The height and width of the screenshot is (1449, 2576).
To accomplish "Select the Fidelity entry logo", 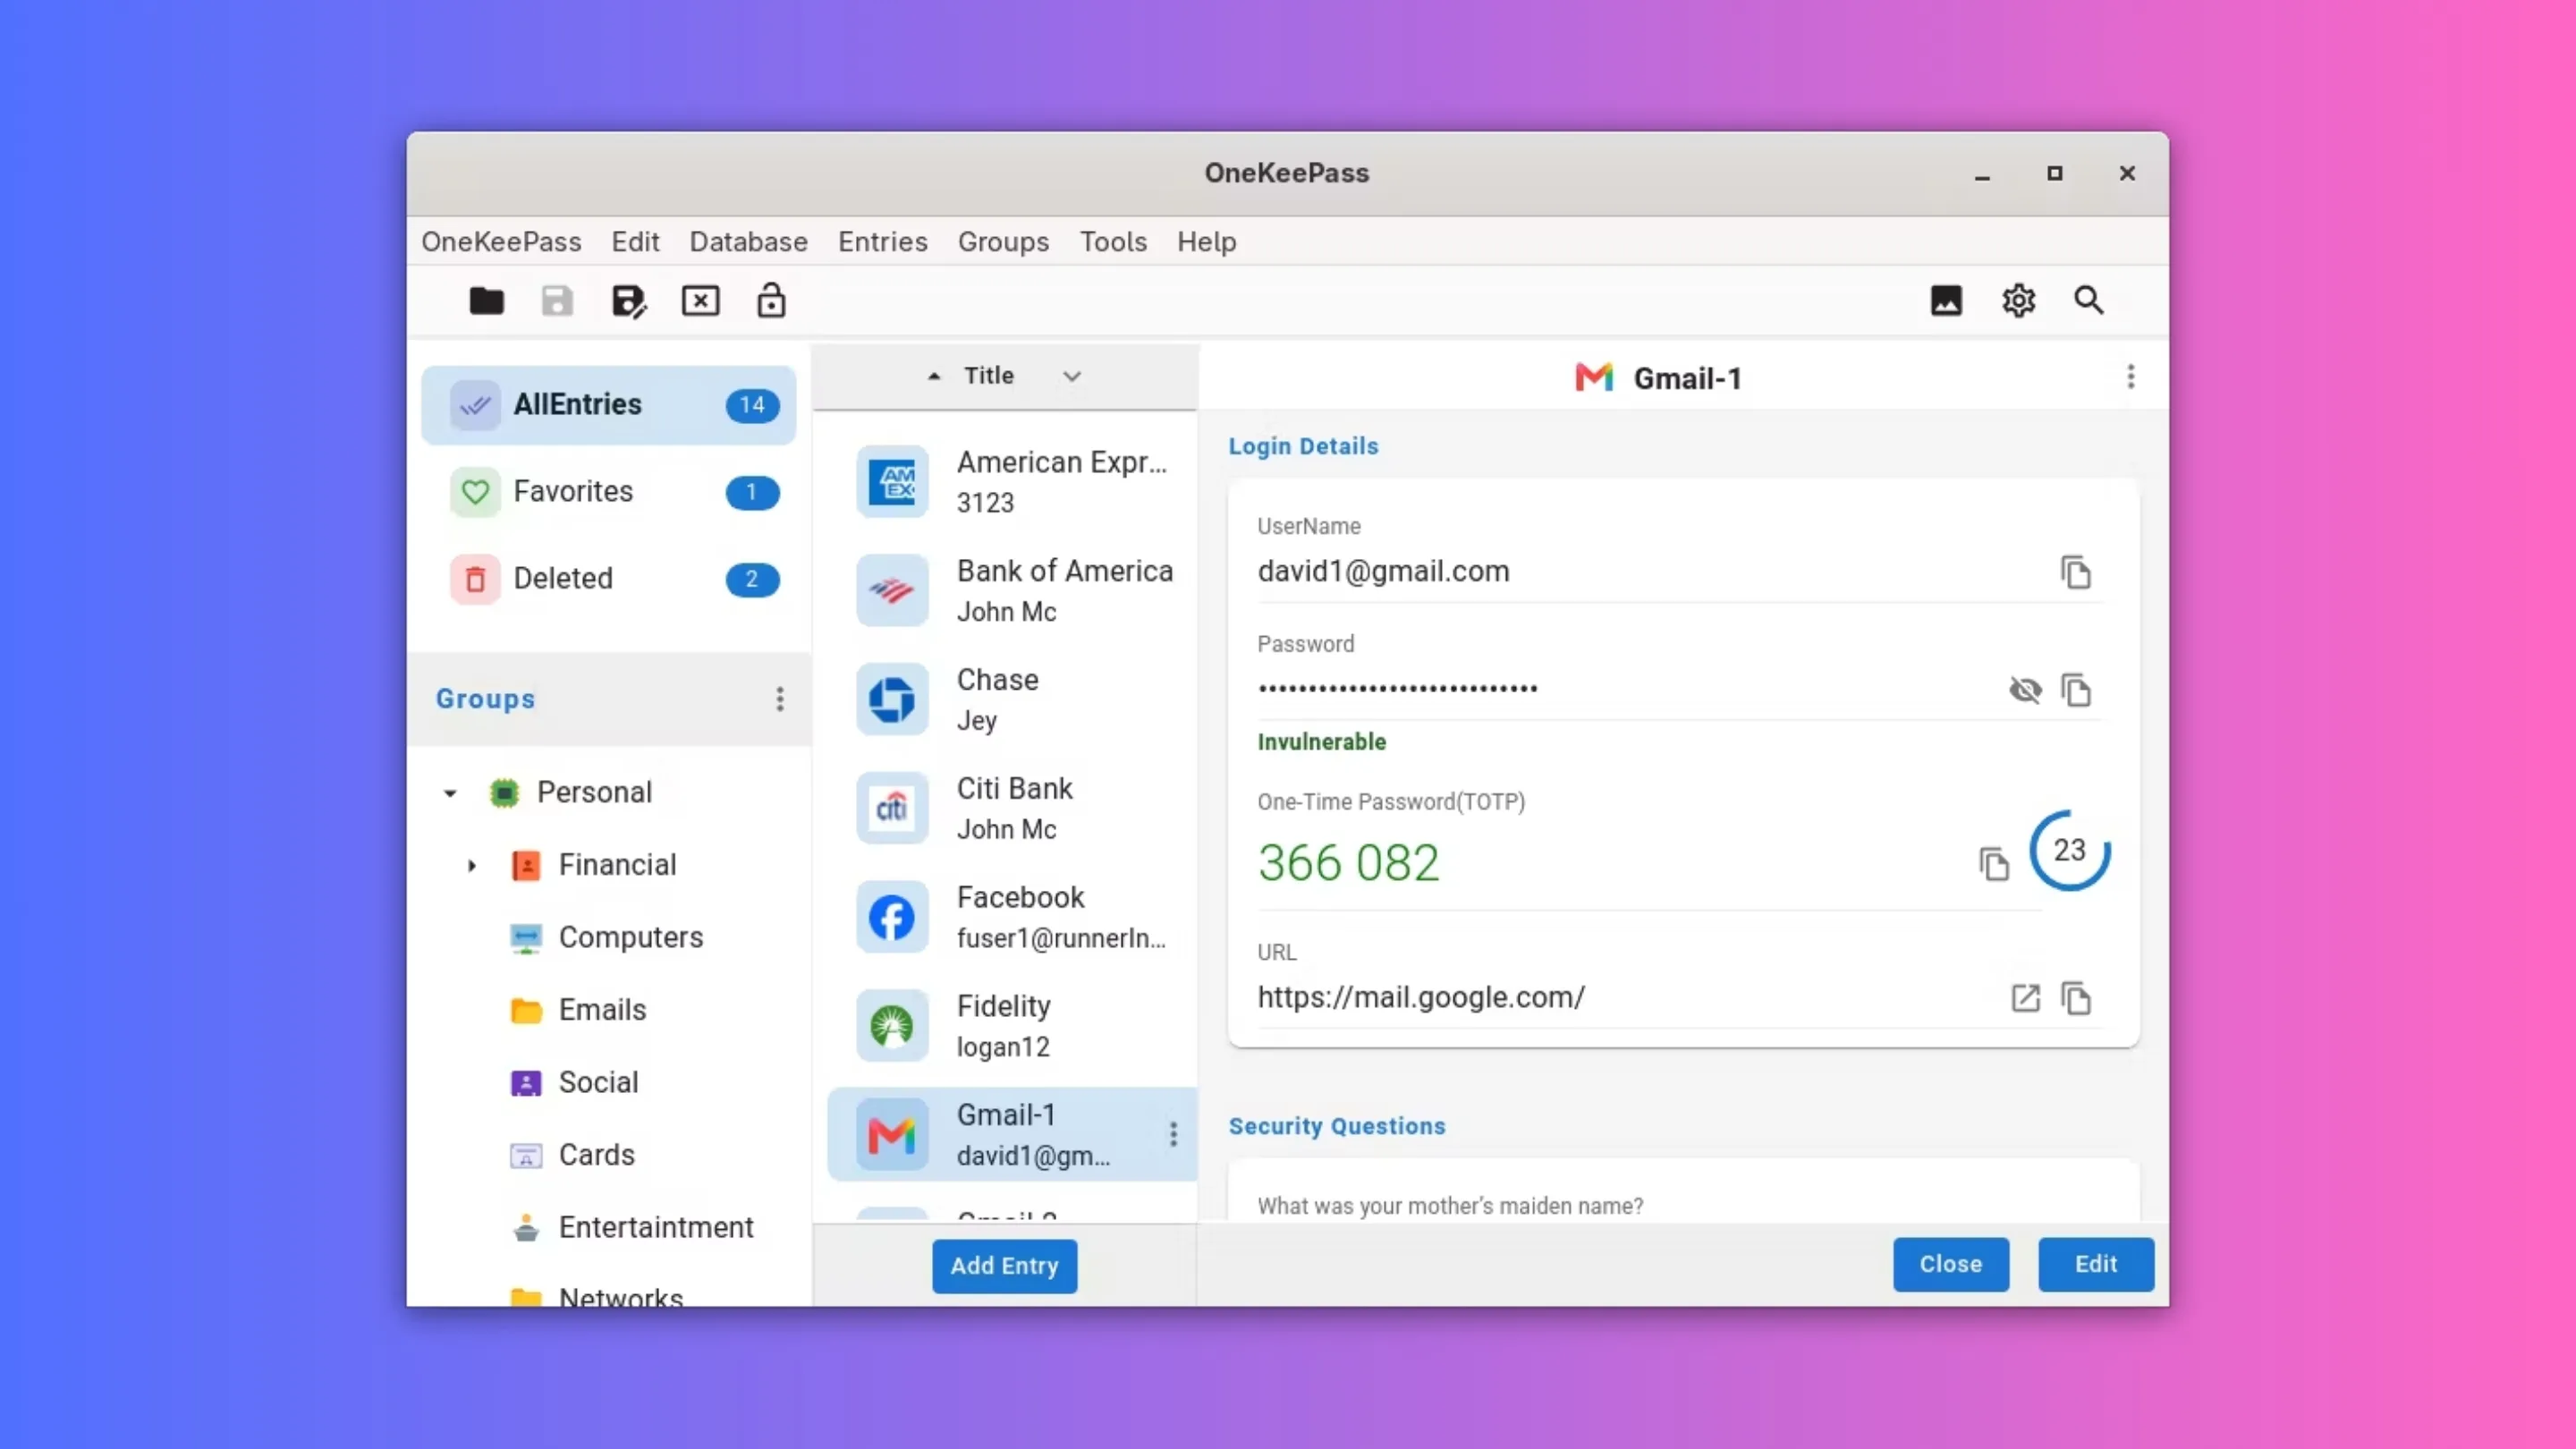I will click(892, 1026).
